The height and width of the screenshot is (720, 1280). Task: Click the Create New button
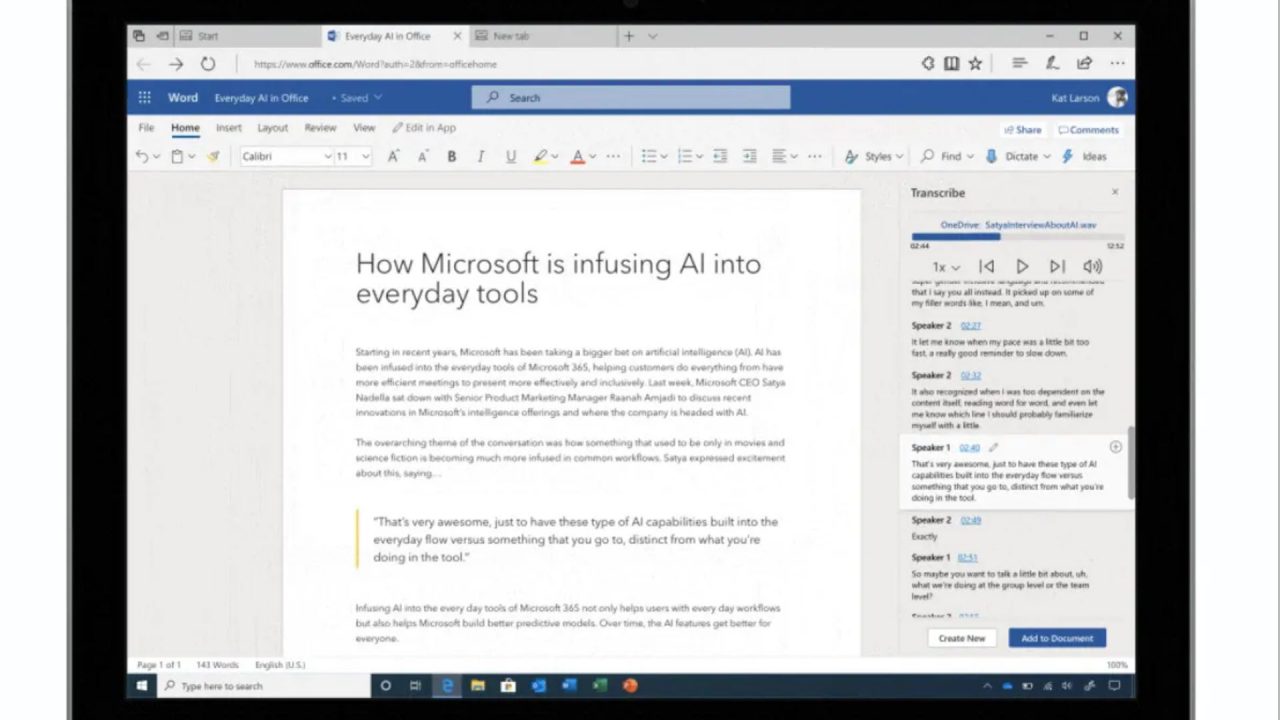pyautogui.click(x=962, y=638)
